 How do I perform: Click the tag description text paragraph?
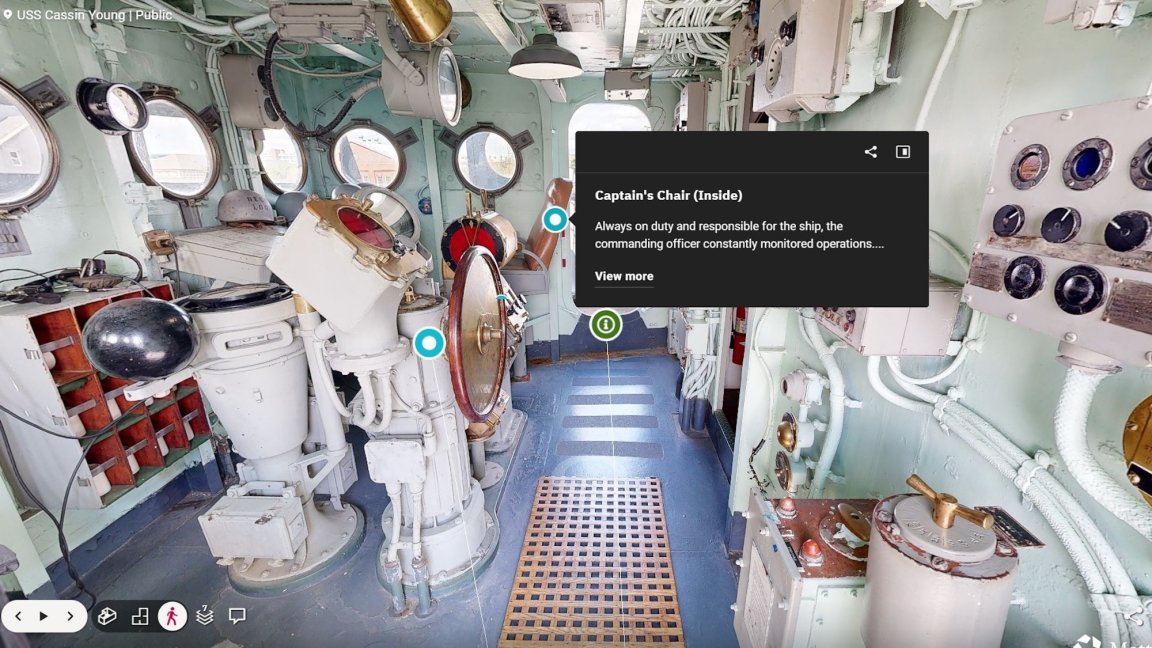(738, 235)
